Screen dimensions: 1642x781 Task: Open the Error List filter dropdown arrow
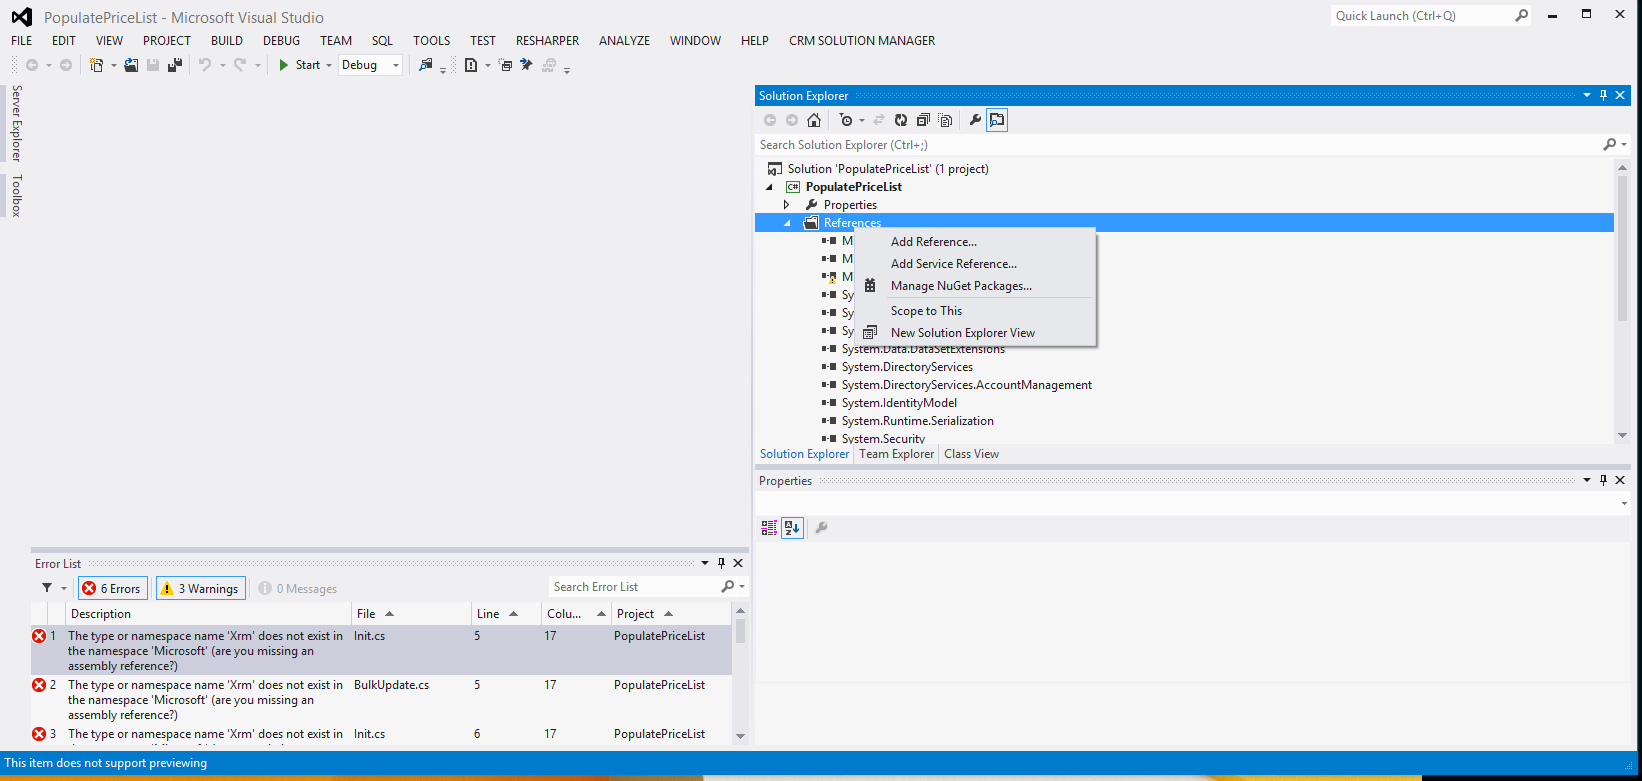pyautogui.click(x=64, y=588)
